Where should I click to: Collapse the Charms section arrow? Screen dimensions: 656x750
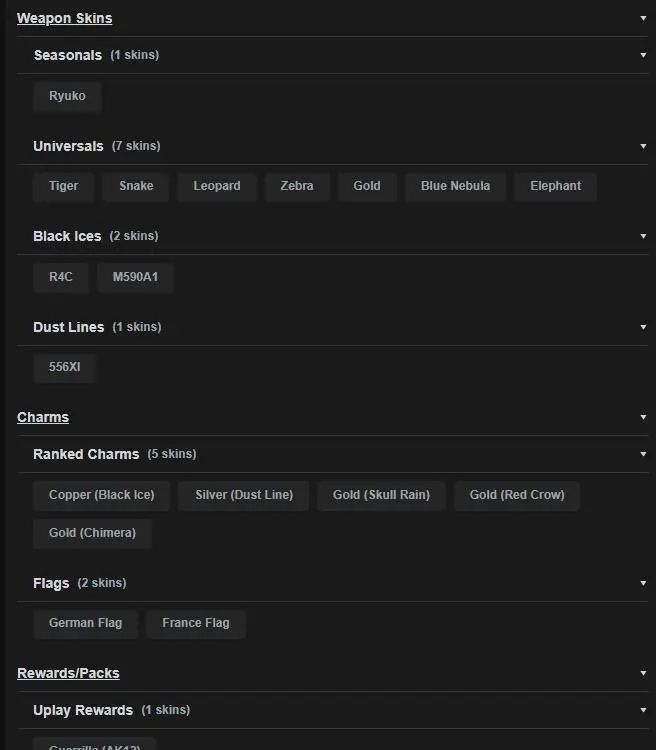pos(643,417)
